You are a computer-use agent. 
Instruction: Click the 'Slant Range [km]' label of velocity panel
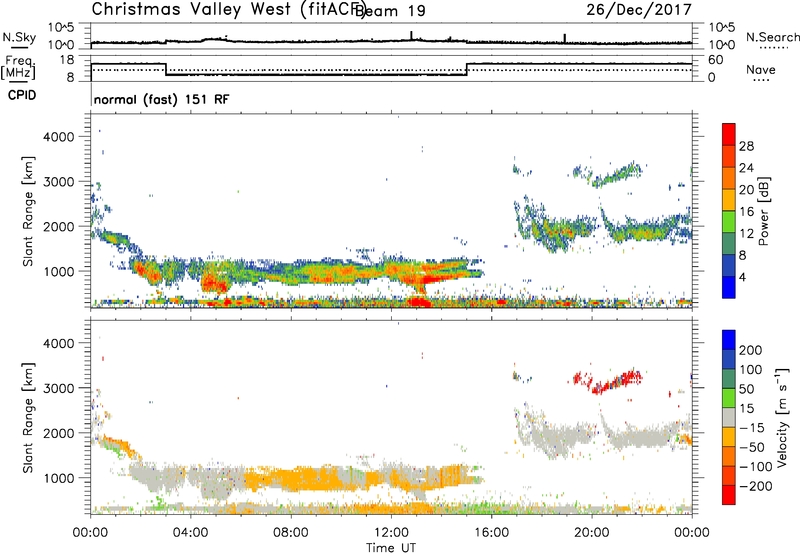pos(28,418)
